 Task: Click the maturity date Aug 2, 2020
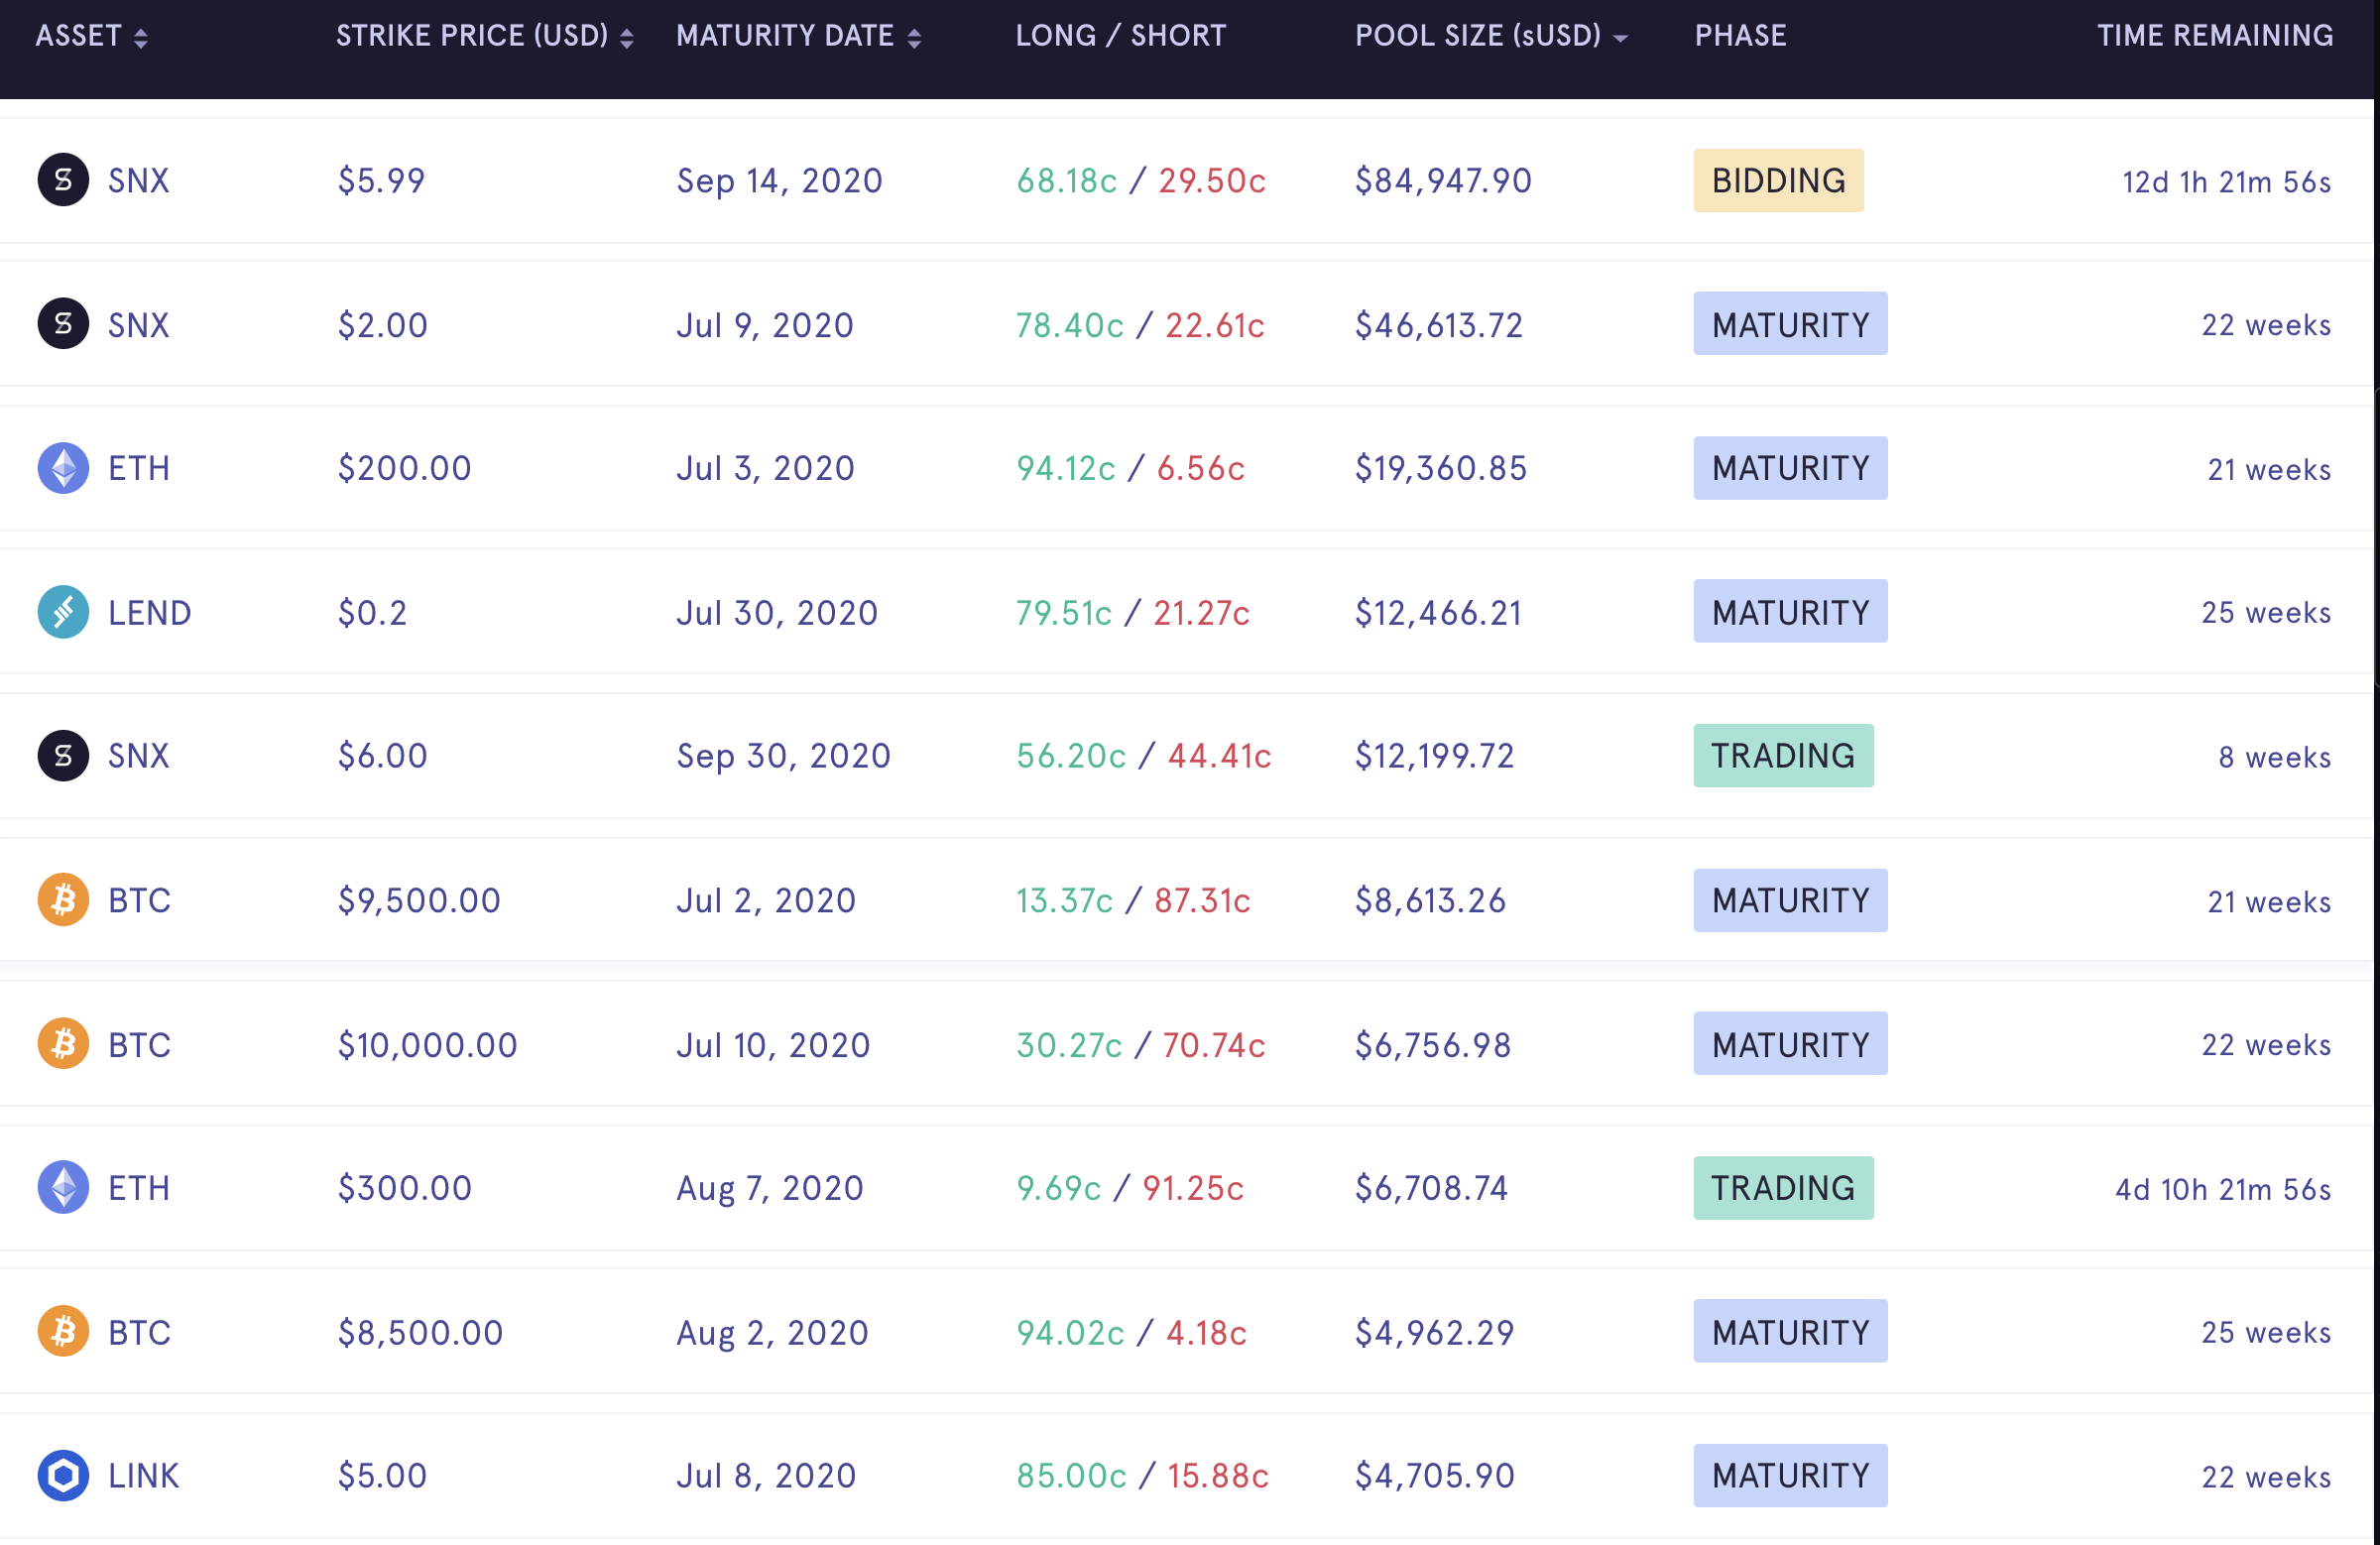pyautogui.click(x=772, y=1333)
